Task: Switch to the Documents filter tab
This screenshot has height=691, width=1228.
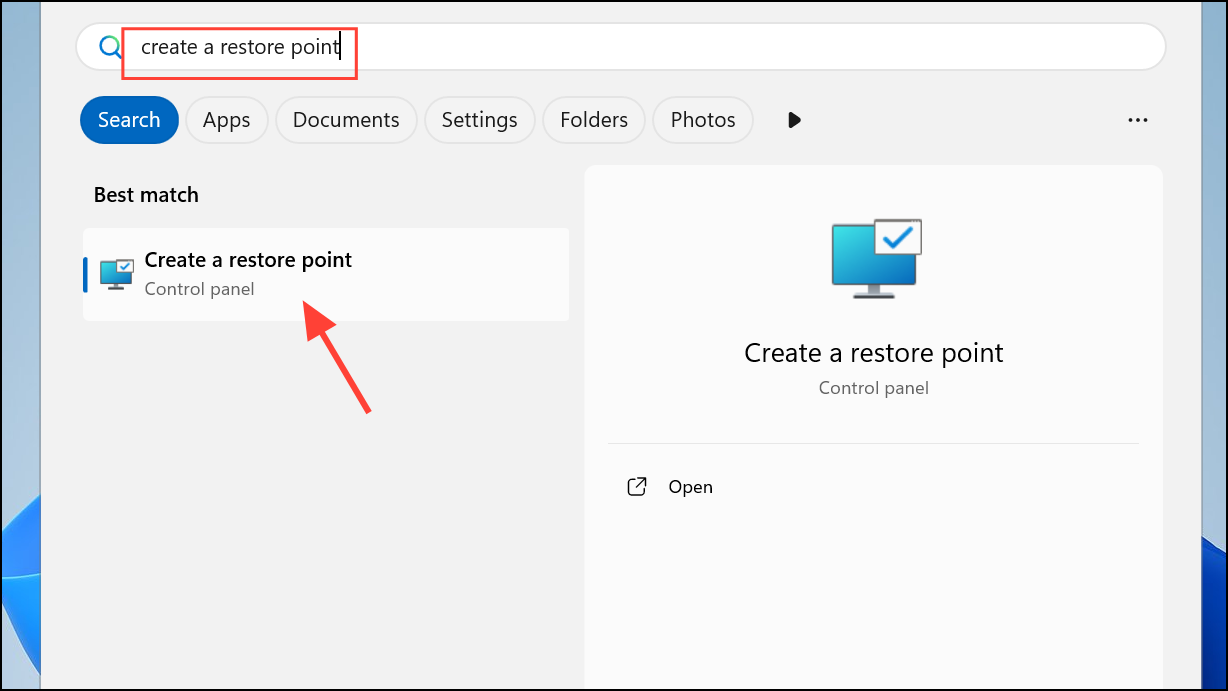Action: [x=346, y=120]
